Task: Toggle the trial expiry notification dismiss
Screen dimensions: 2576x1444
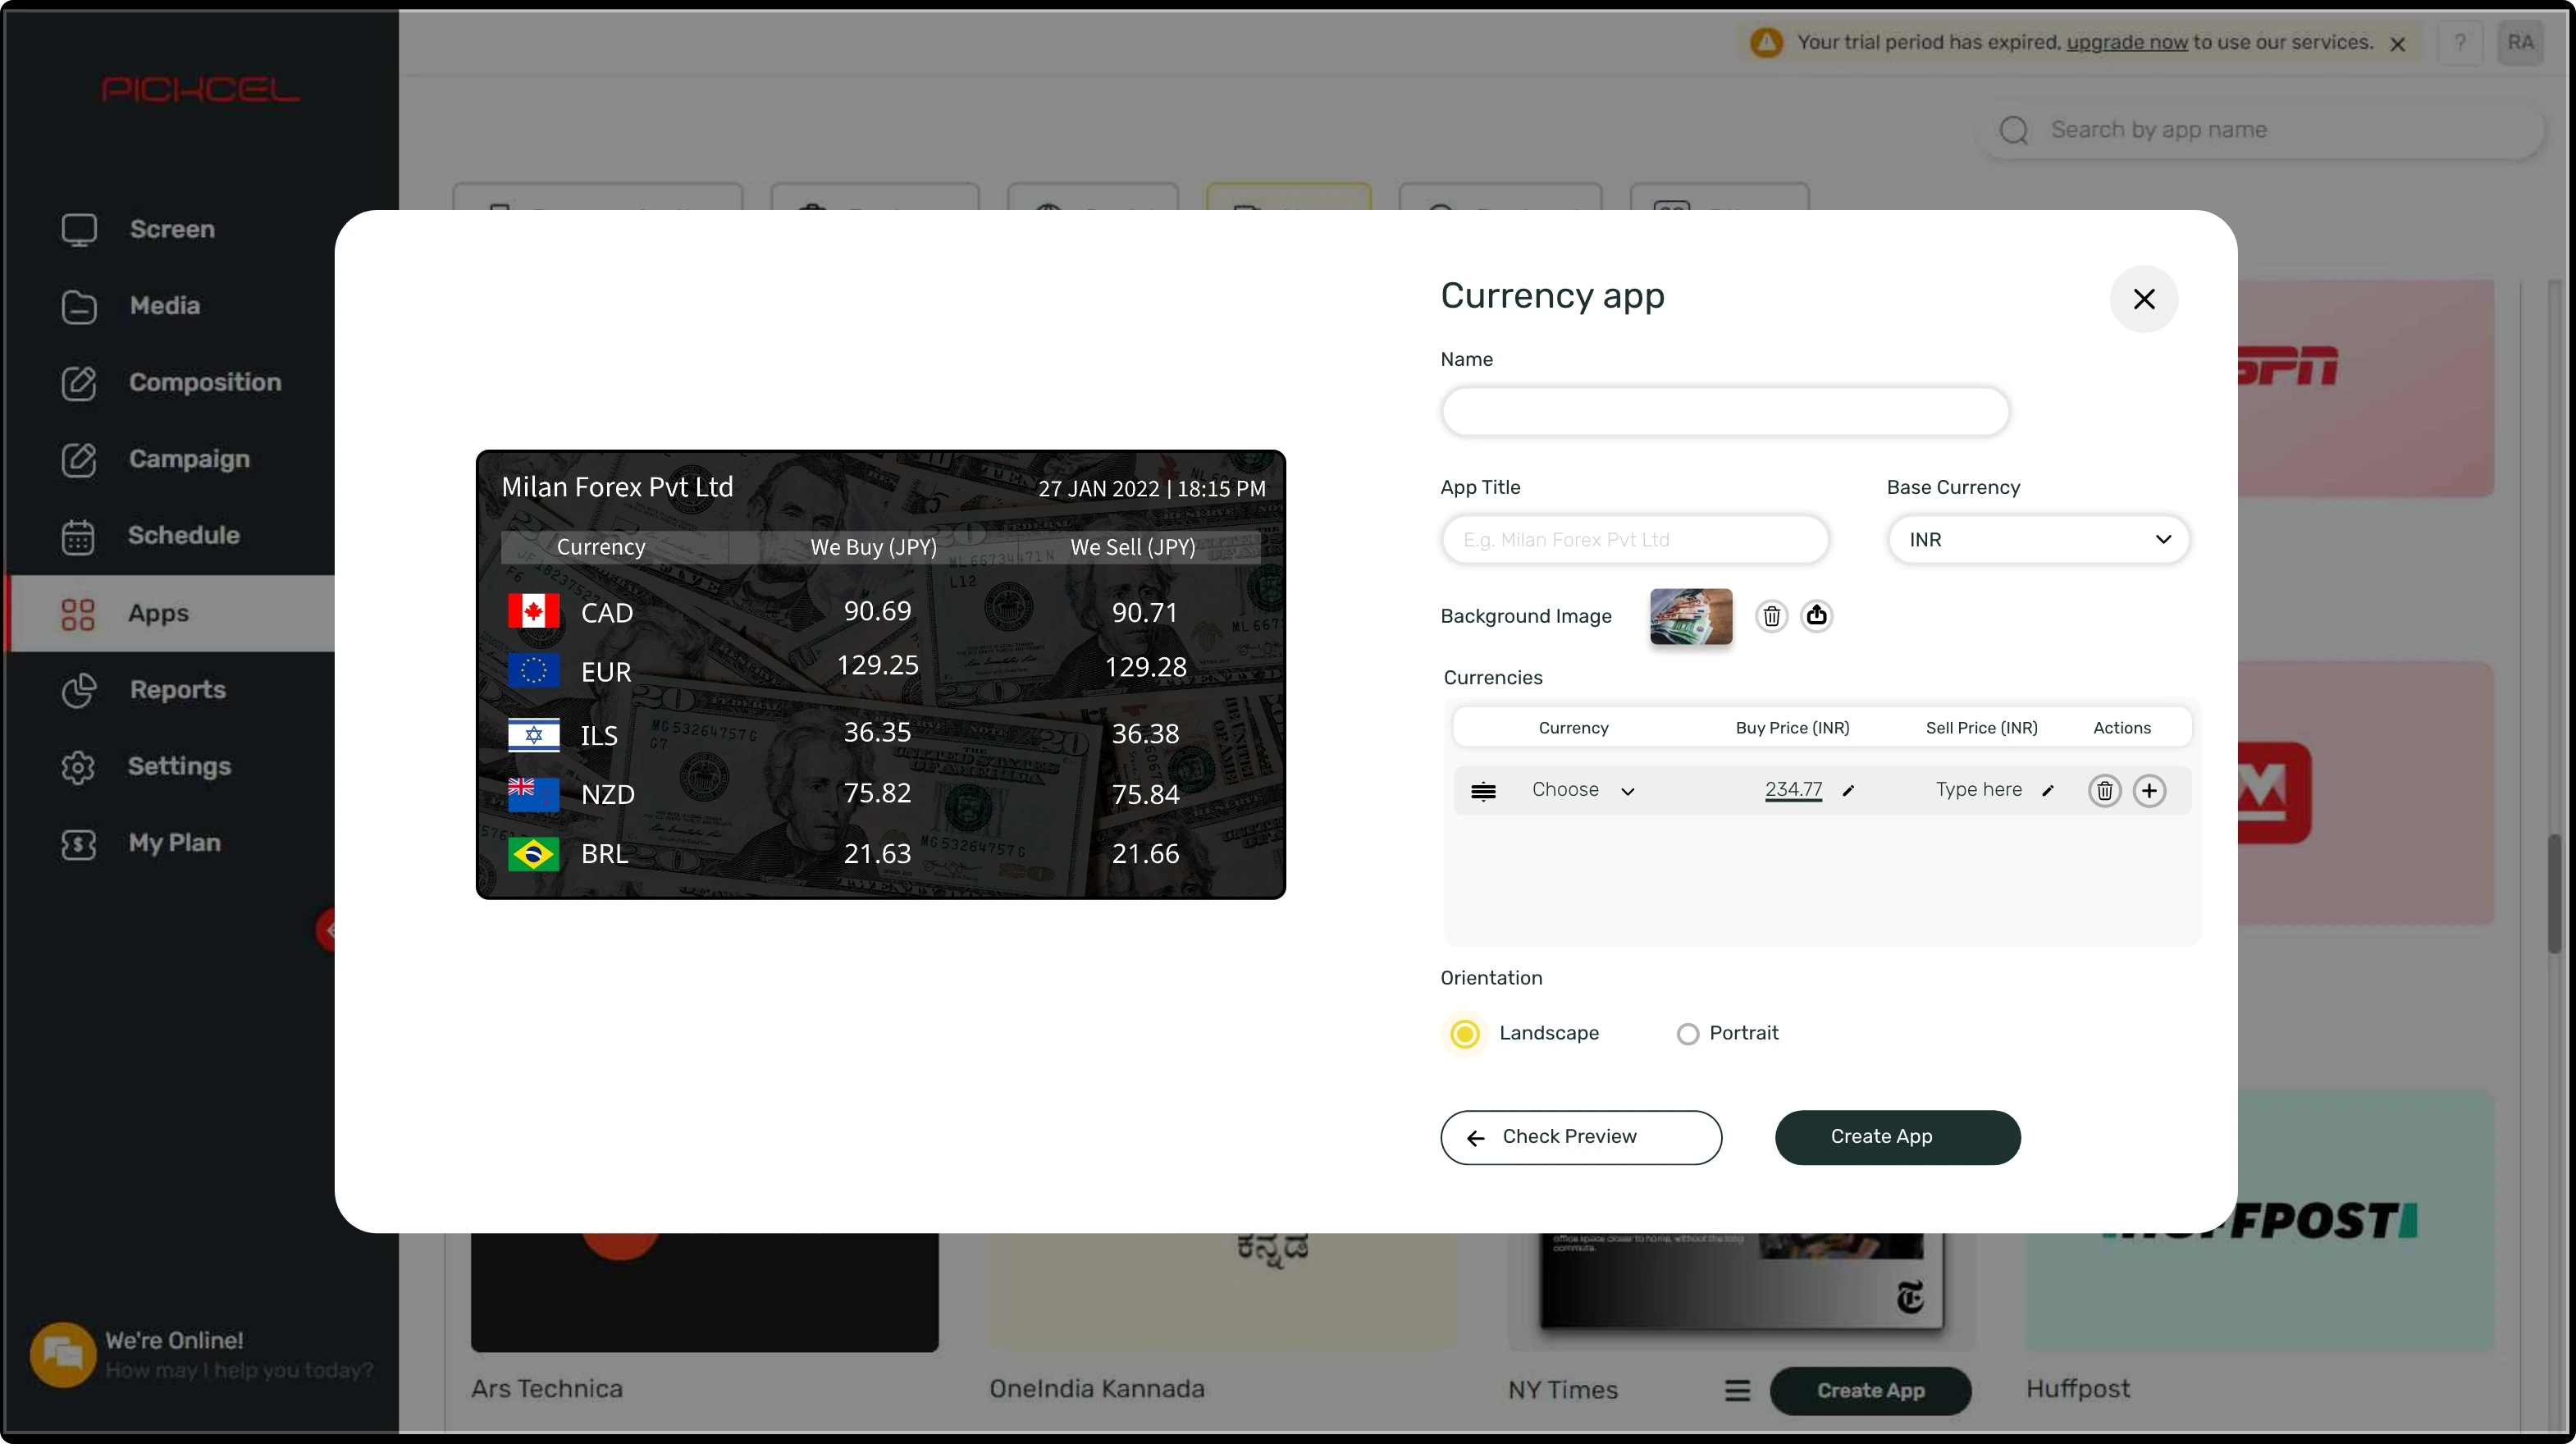Action: (2397, 41)
